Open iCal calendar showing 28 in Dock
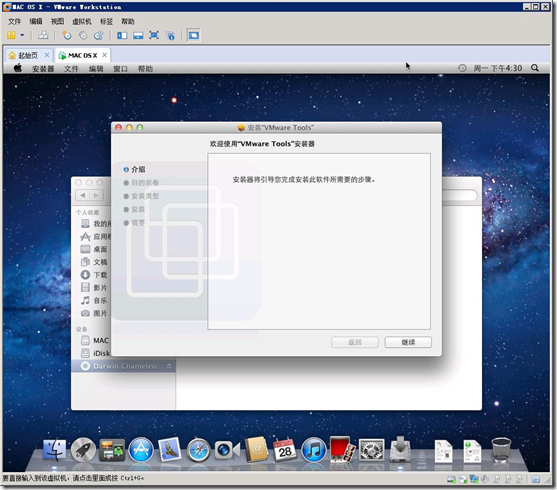Viewport: 557px width, 490px height. click(x=285, y=449)
